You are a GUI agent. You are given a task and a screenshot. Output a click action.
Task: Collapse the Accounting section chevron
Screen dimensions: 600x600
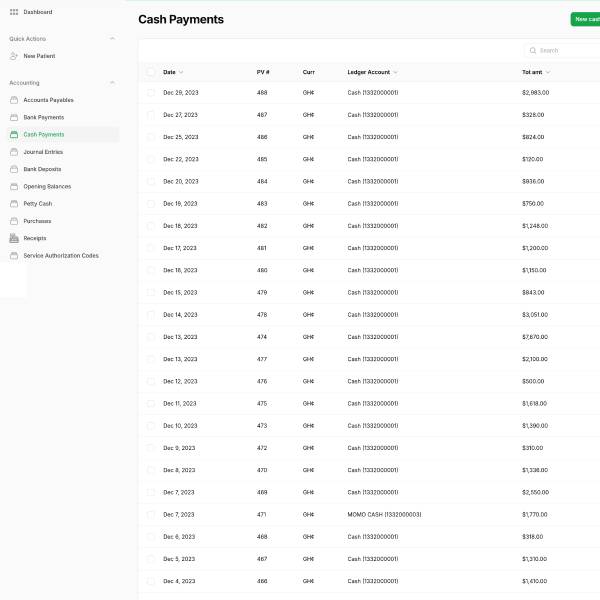point(112,83)
